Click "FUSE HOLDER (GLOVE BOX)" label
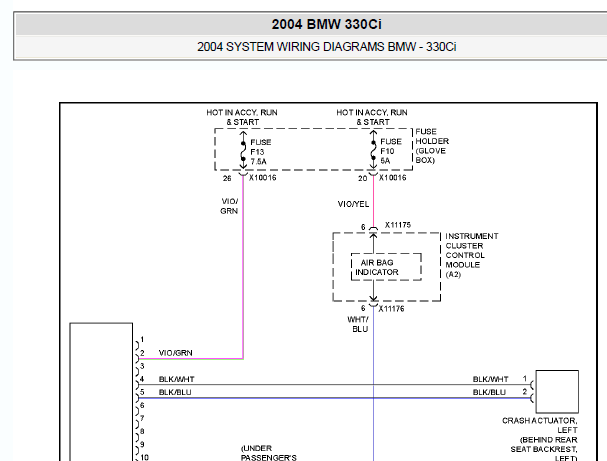 pyautogui.click(x=432, y=146)
